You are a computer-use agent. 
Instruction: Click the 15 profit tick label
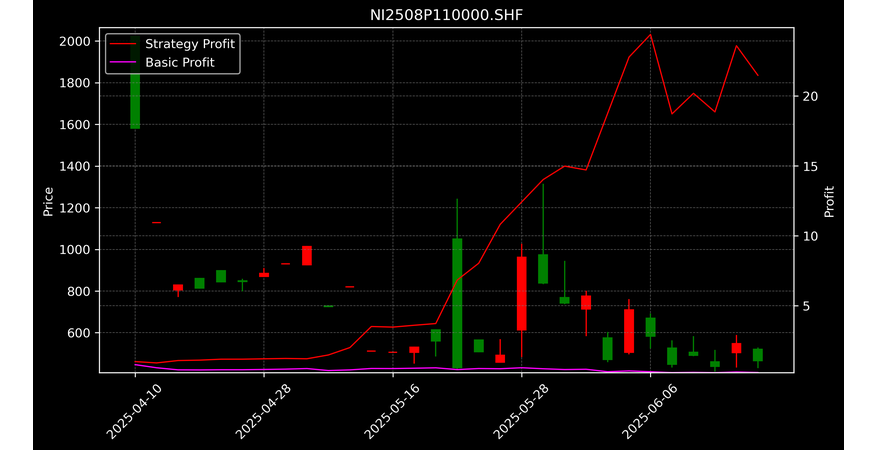point(810,166)
